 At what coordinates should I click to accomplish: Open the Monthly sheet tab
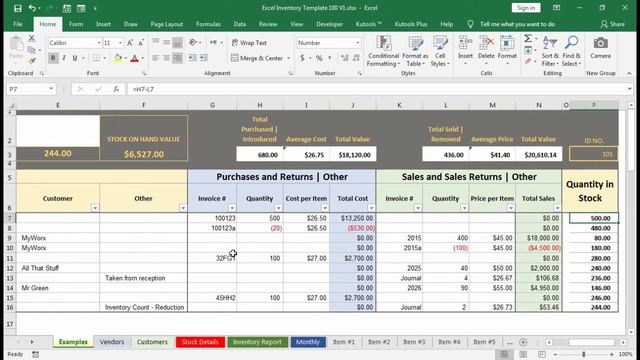(x=308, y=342)
